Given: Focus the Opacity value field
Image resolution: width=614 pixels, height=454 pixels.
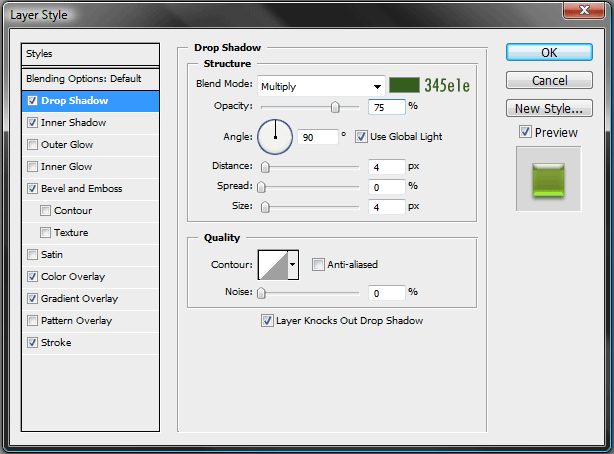Looking at the screenshot, I should coord(386,107).
